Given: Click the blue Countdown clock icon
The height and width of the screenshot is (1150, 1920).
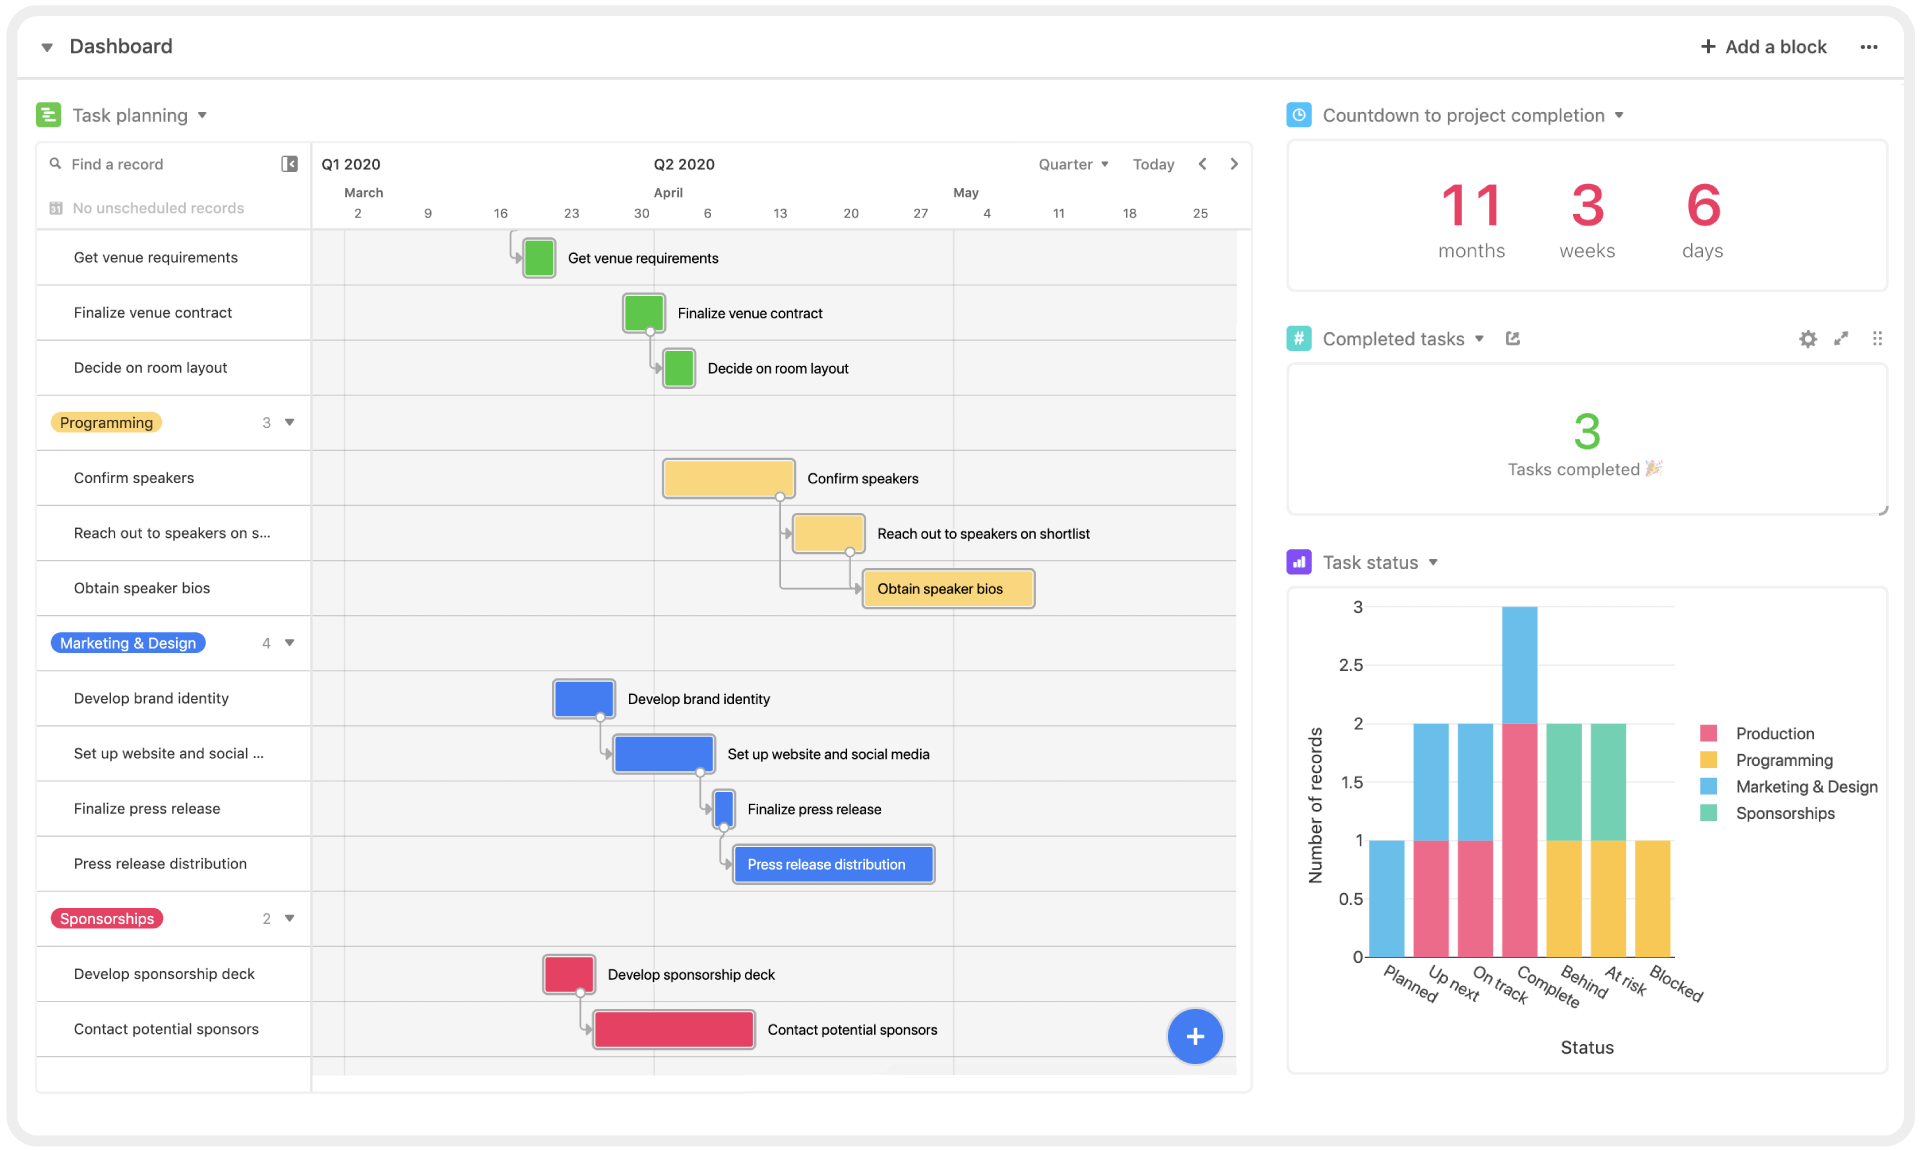Looking at the screenshot, I should click(x=1298, y=115).
